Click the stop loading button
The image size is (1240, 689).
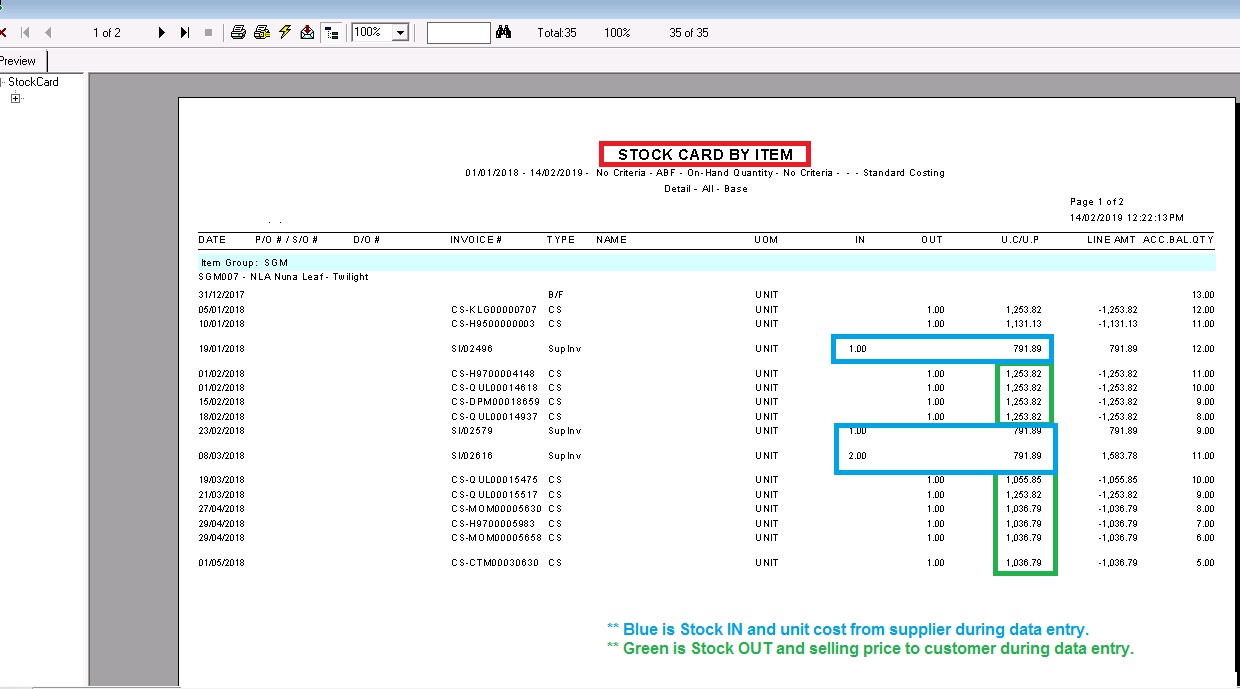click(208, 33)
